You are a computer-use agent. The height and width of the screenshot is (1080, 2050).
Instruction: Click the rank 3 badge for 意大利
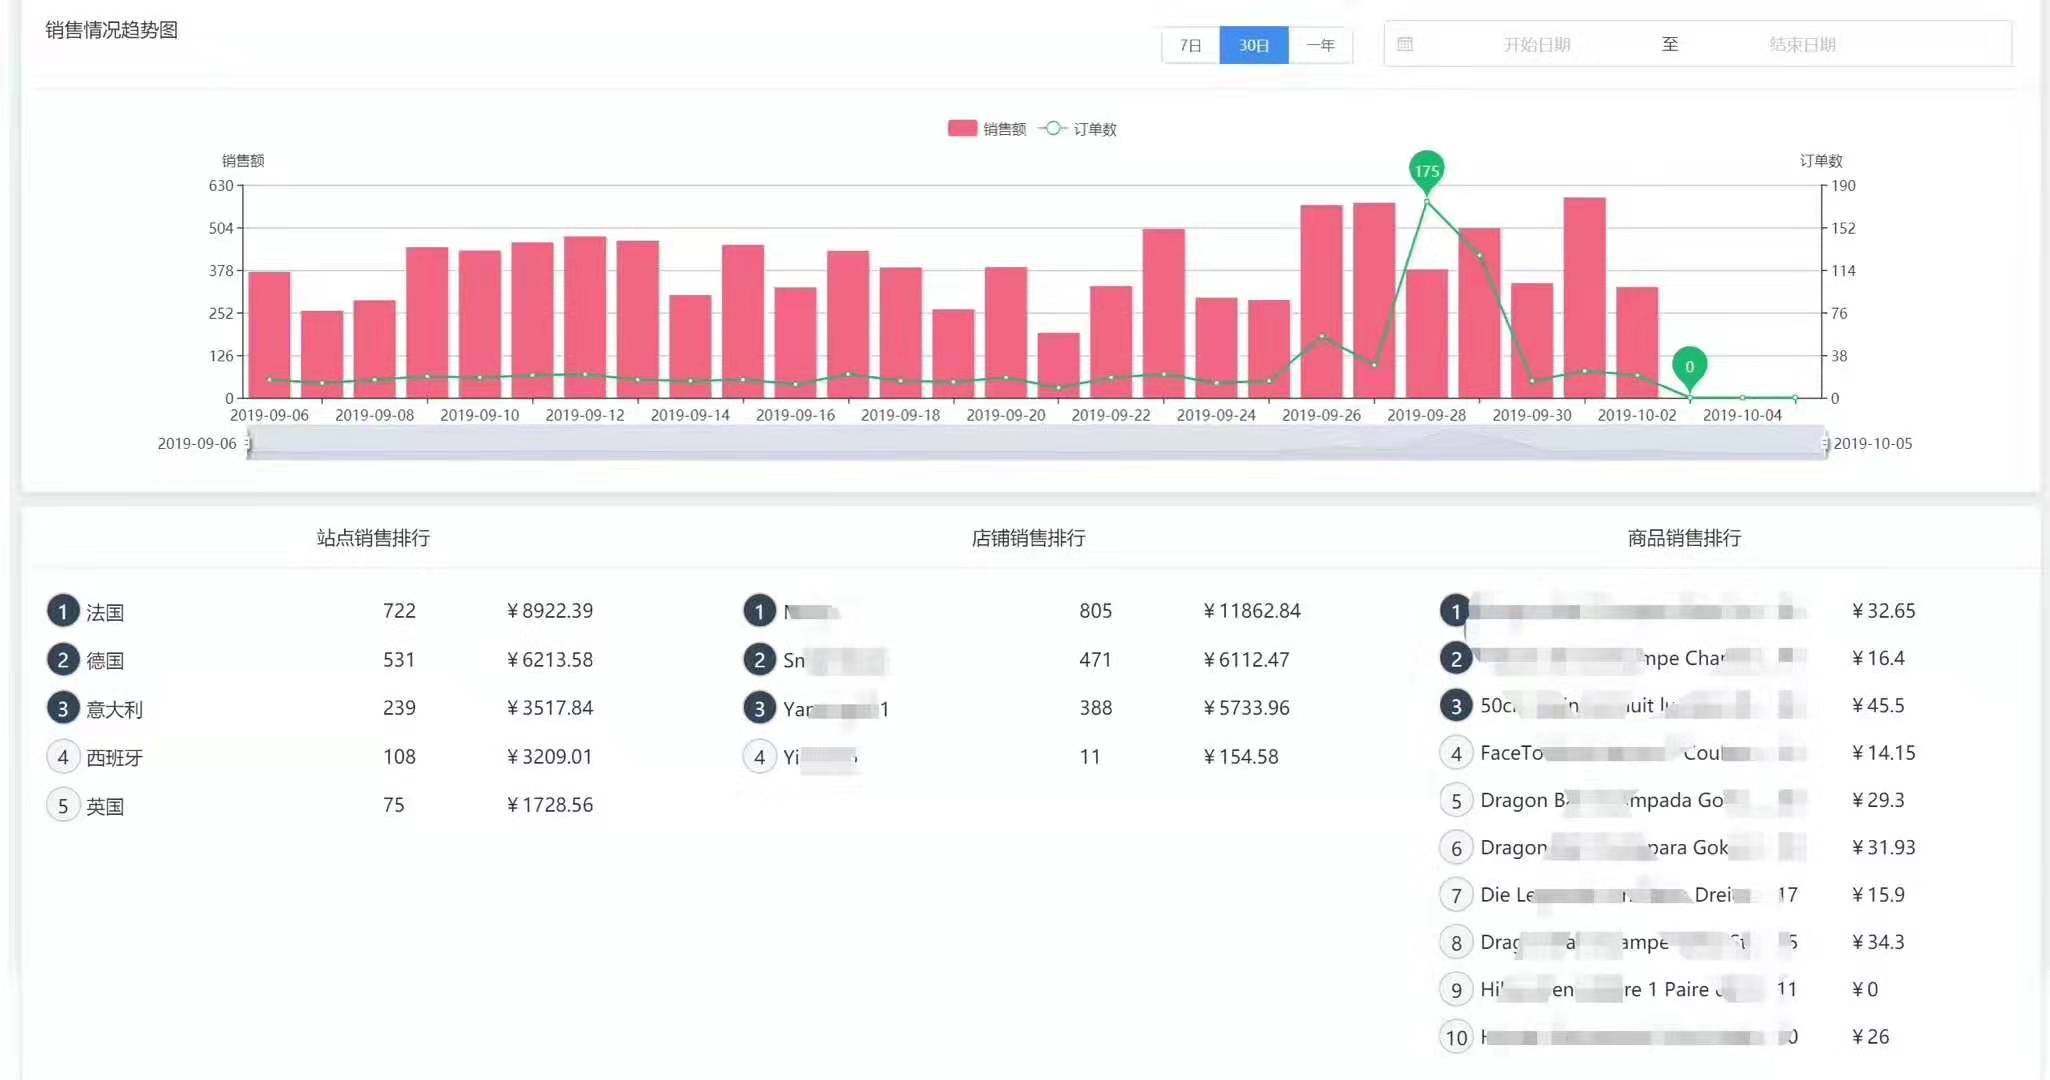[x=63, y=708]
